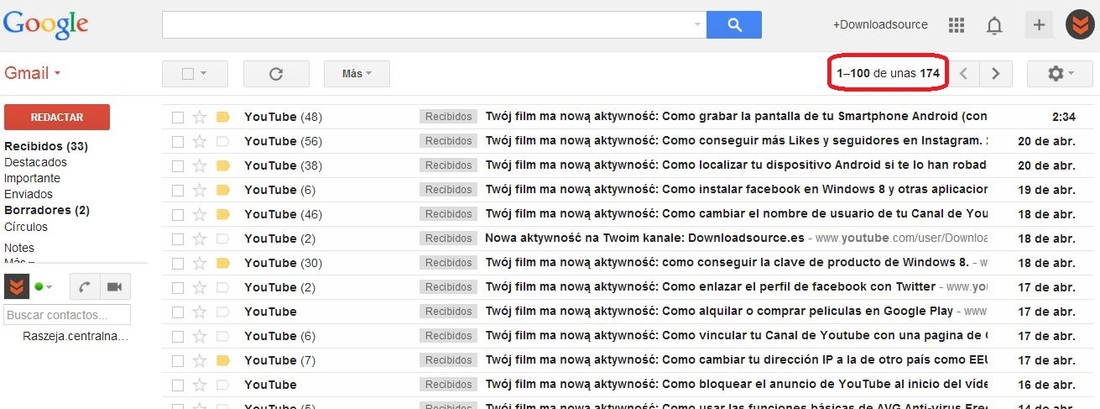Image resolution: width=1100 pixels, height=409 pixels.
Task: Click the Buscar contactos input field
Action: tap(67, 314)
